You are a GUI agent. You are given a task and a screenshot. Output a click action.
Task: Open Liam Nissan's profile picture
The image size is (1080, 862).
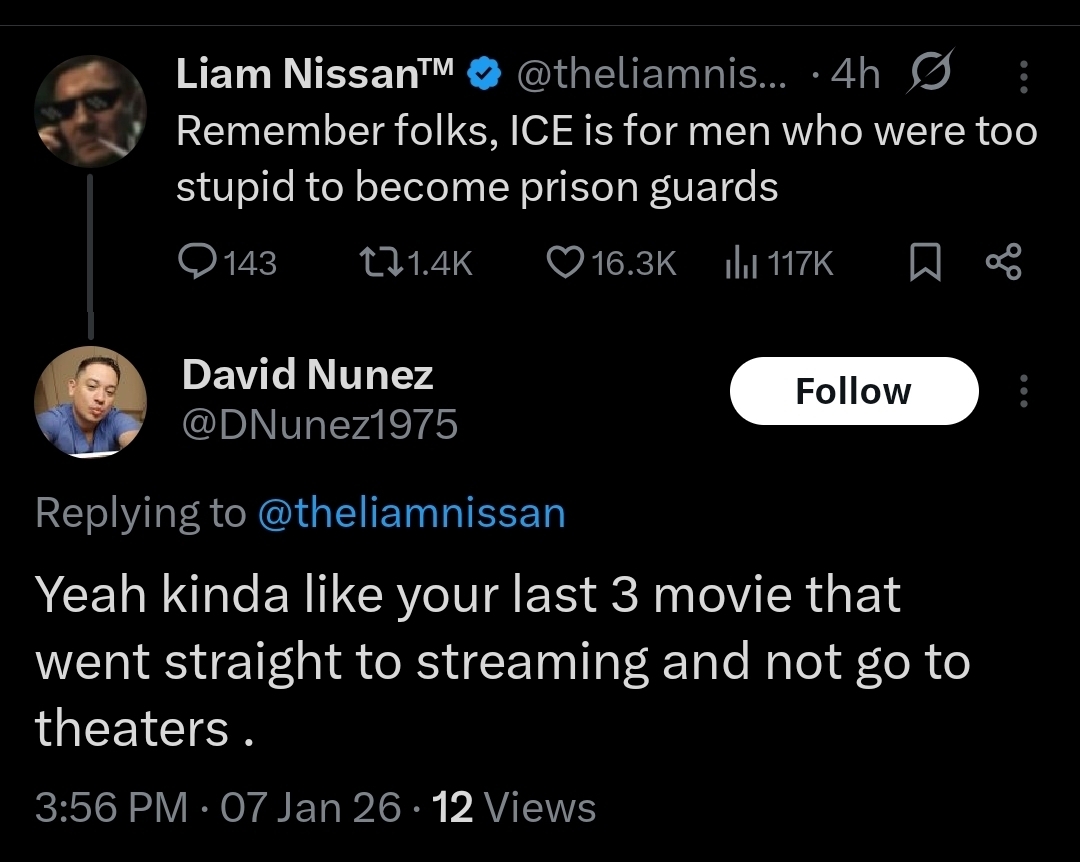(91, 113)
